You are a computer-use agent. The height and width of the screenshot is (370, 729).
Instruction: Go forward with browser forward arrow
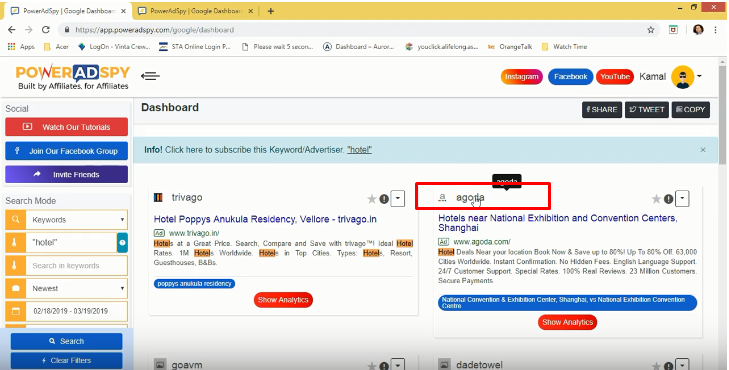(x=29, y=30)
